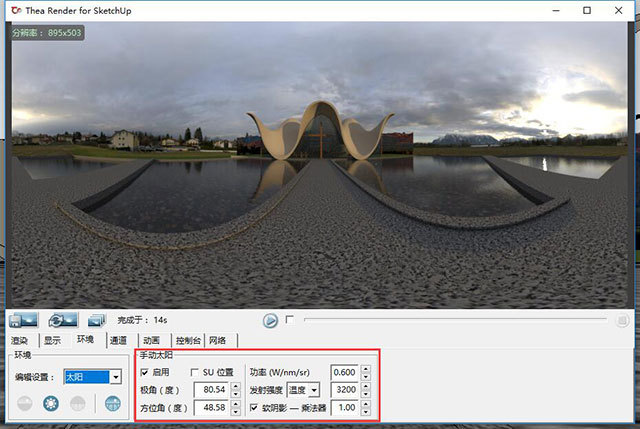The width and height of the screenshot is (640, 429).
Task: Click the 极角 value field 80.54
Action: (211, 389)
